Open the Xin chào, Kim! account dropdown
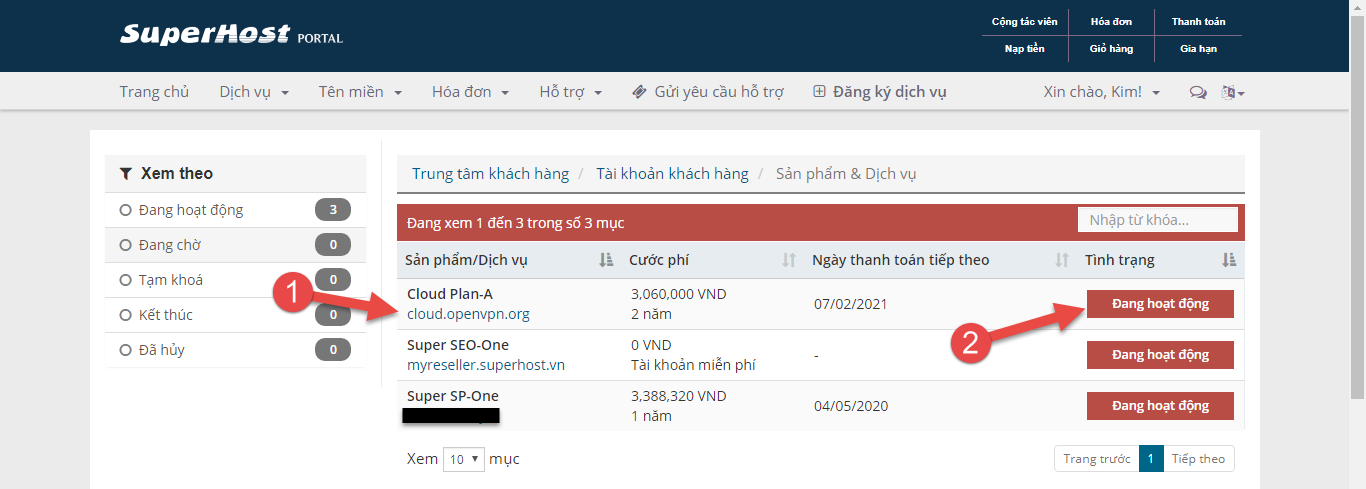The height and width of the screenshot is (489, 1366). pos(1101,92)
